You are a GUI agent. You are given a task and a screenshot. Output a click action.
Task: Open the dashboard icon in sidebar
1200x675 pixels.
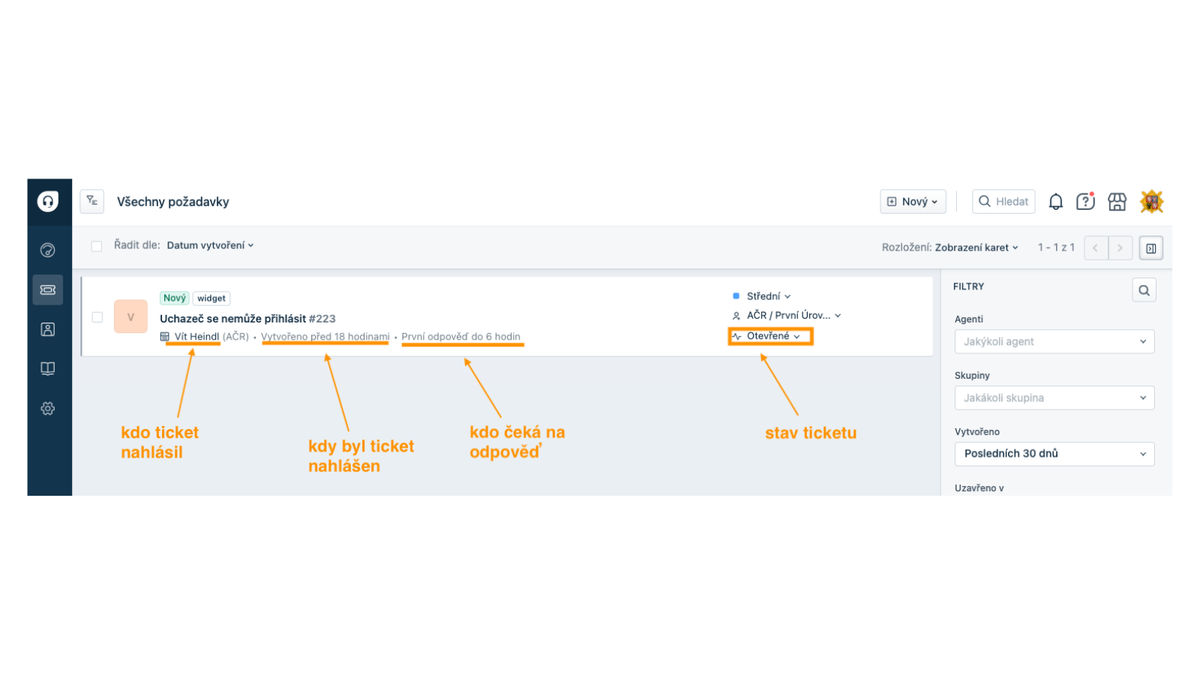[47, 250]
